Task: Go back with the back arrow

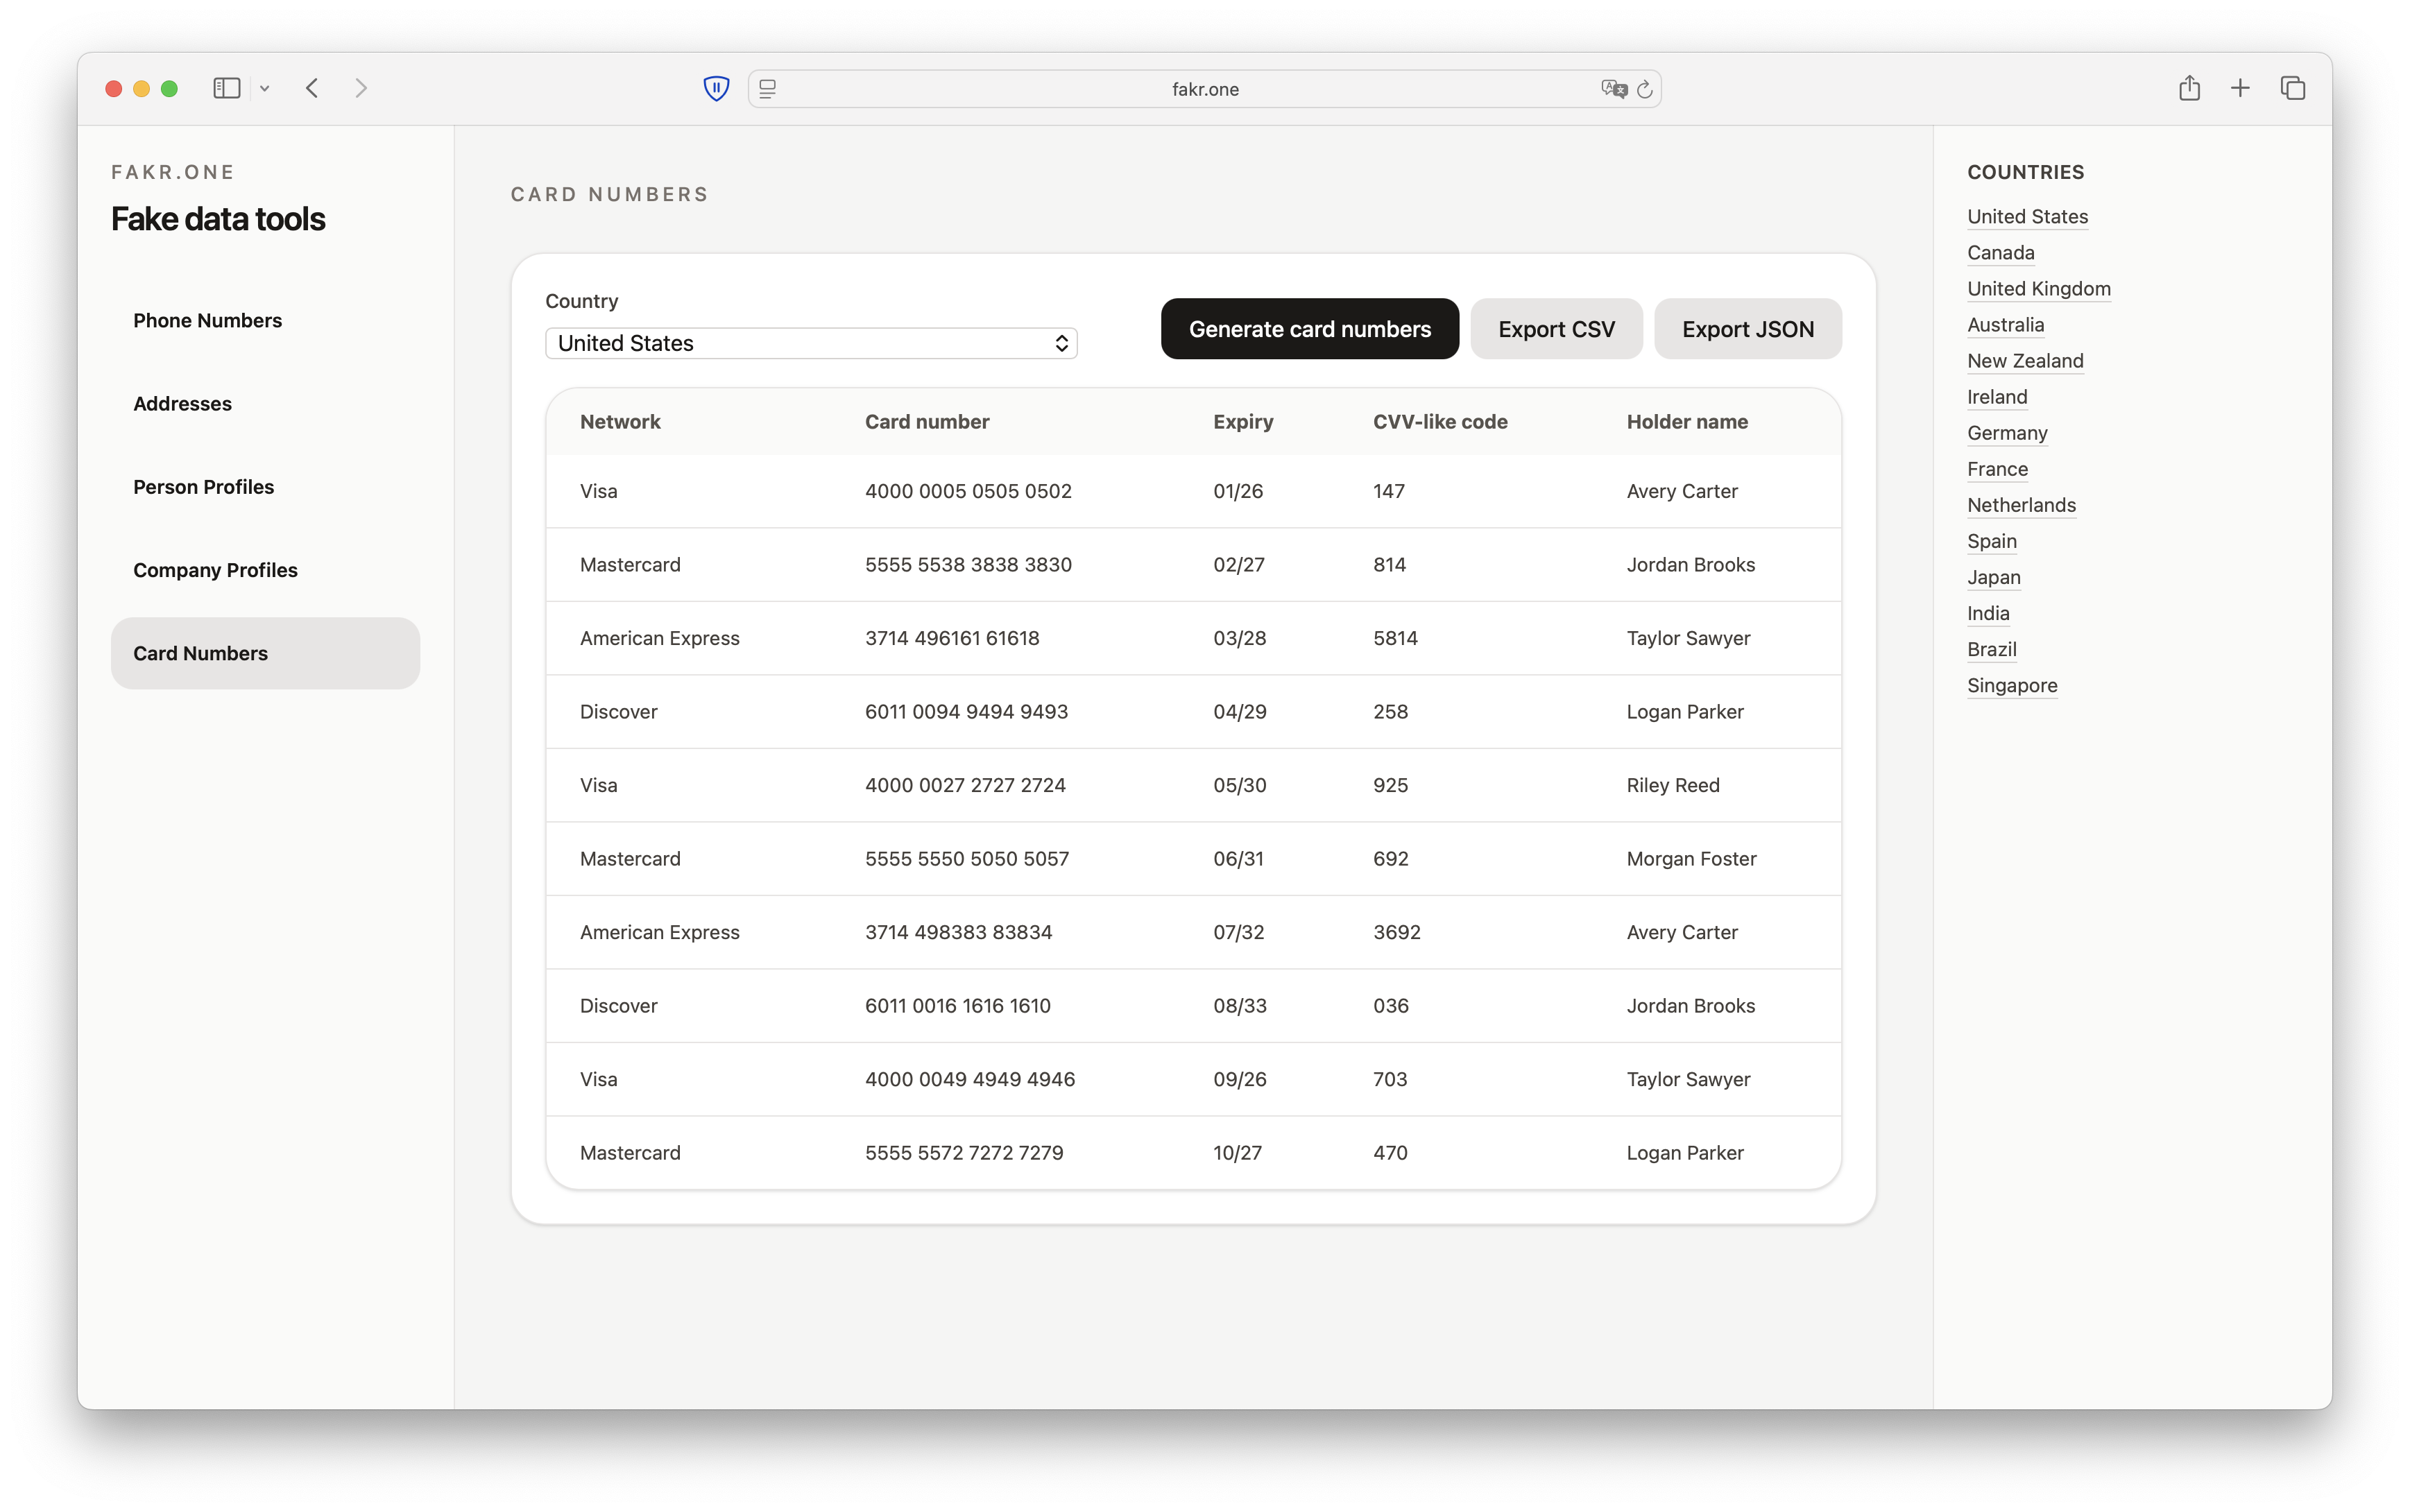Action: [x=312, y=89]
